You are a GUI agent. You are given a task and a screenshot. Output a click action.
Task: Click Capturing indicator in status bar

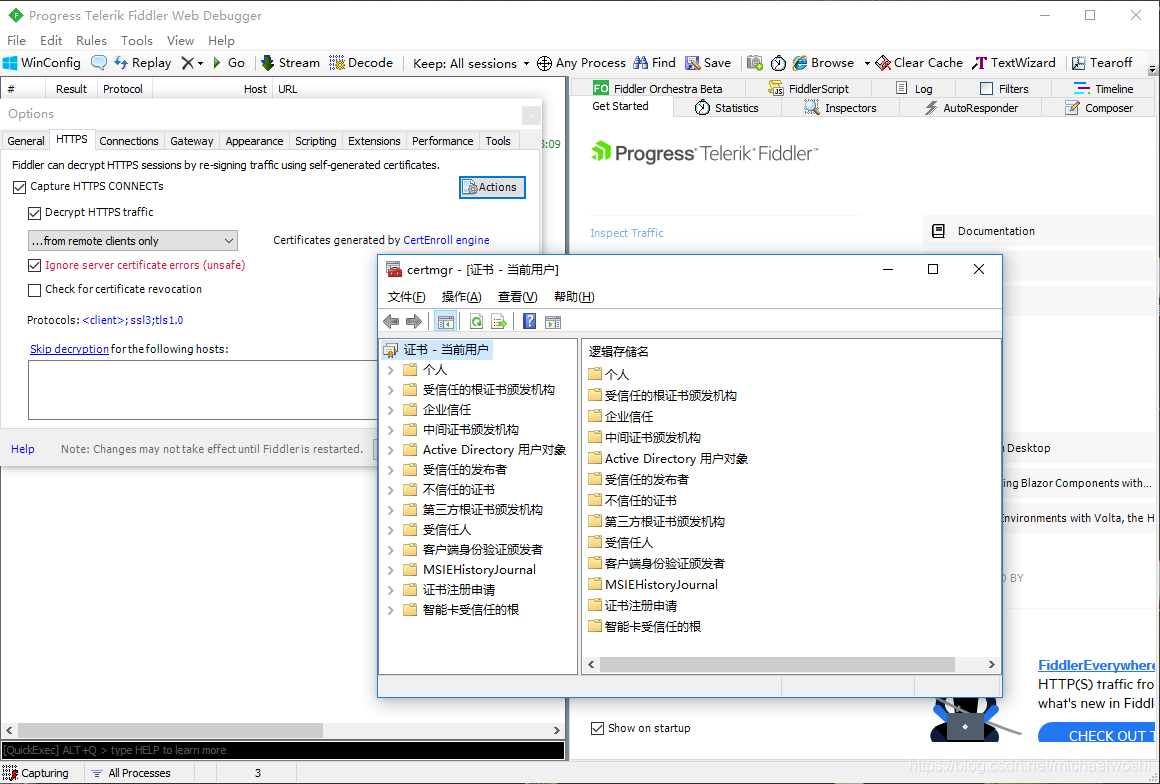click(x=36, y=773)
